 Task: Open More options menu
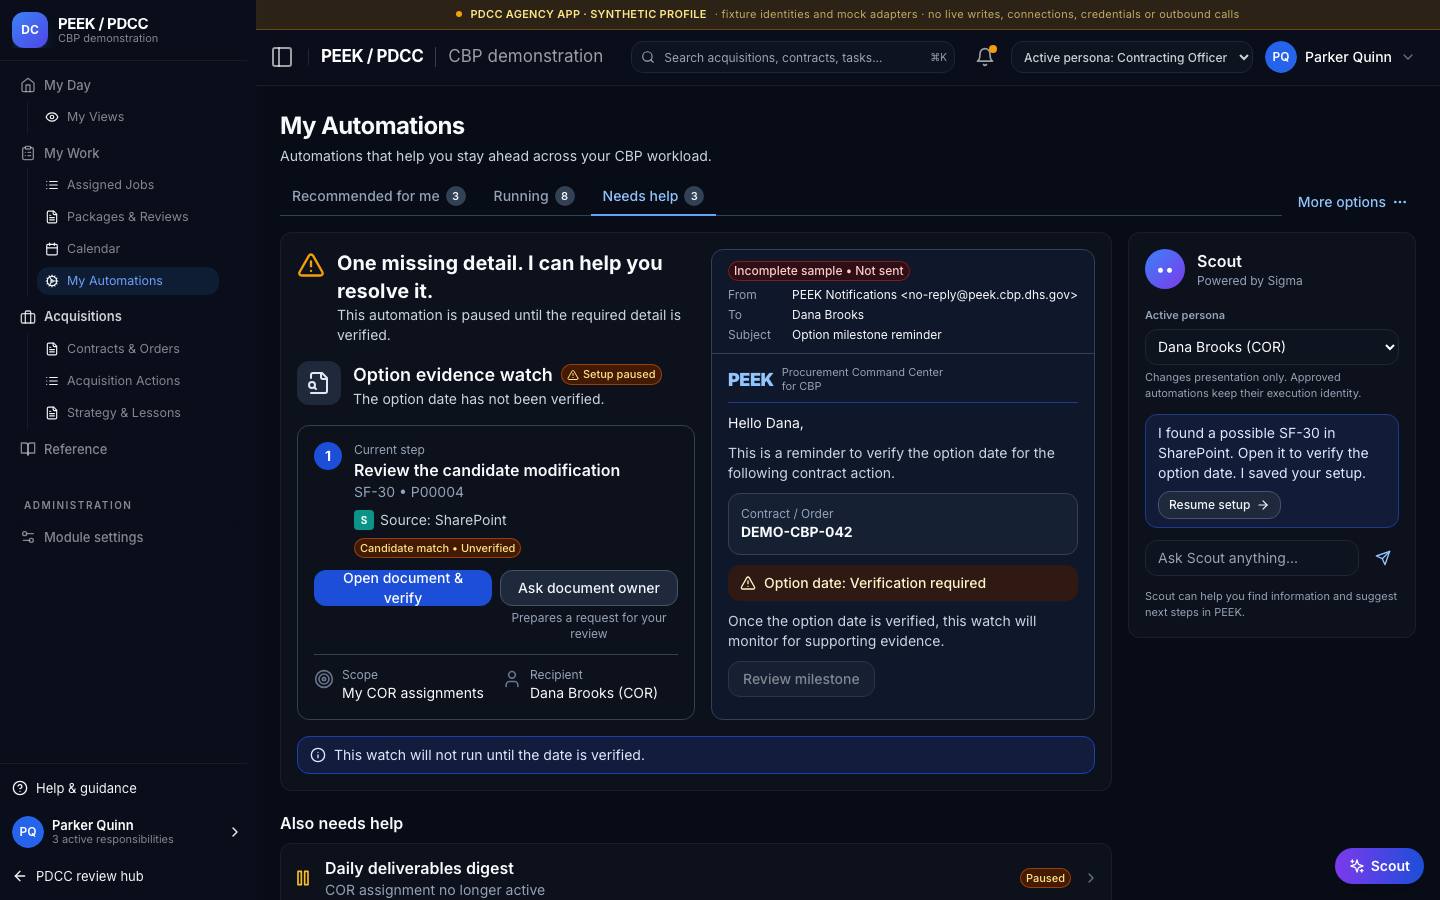point(1352,202)
